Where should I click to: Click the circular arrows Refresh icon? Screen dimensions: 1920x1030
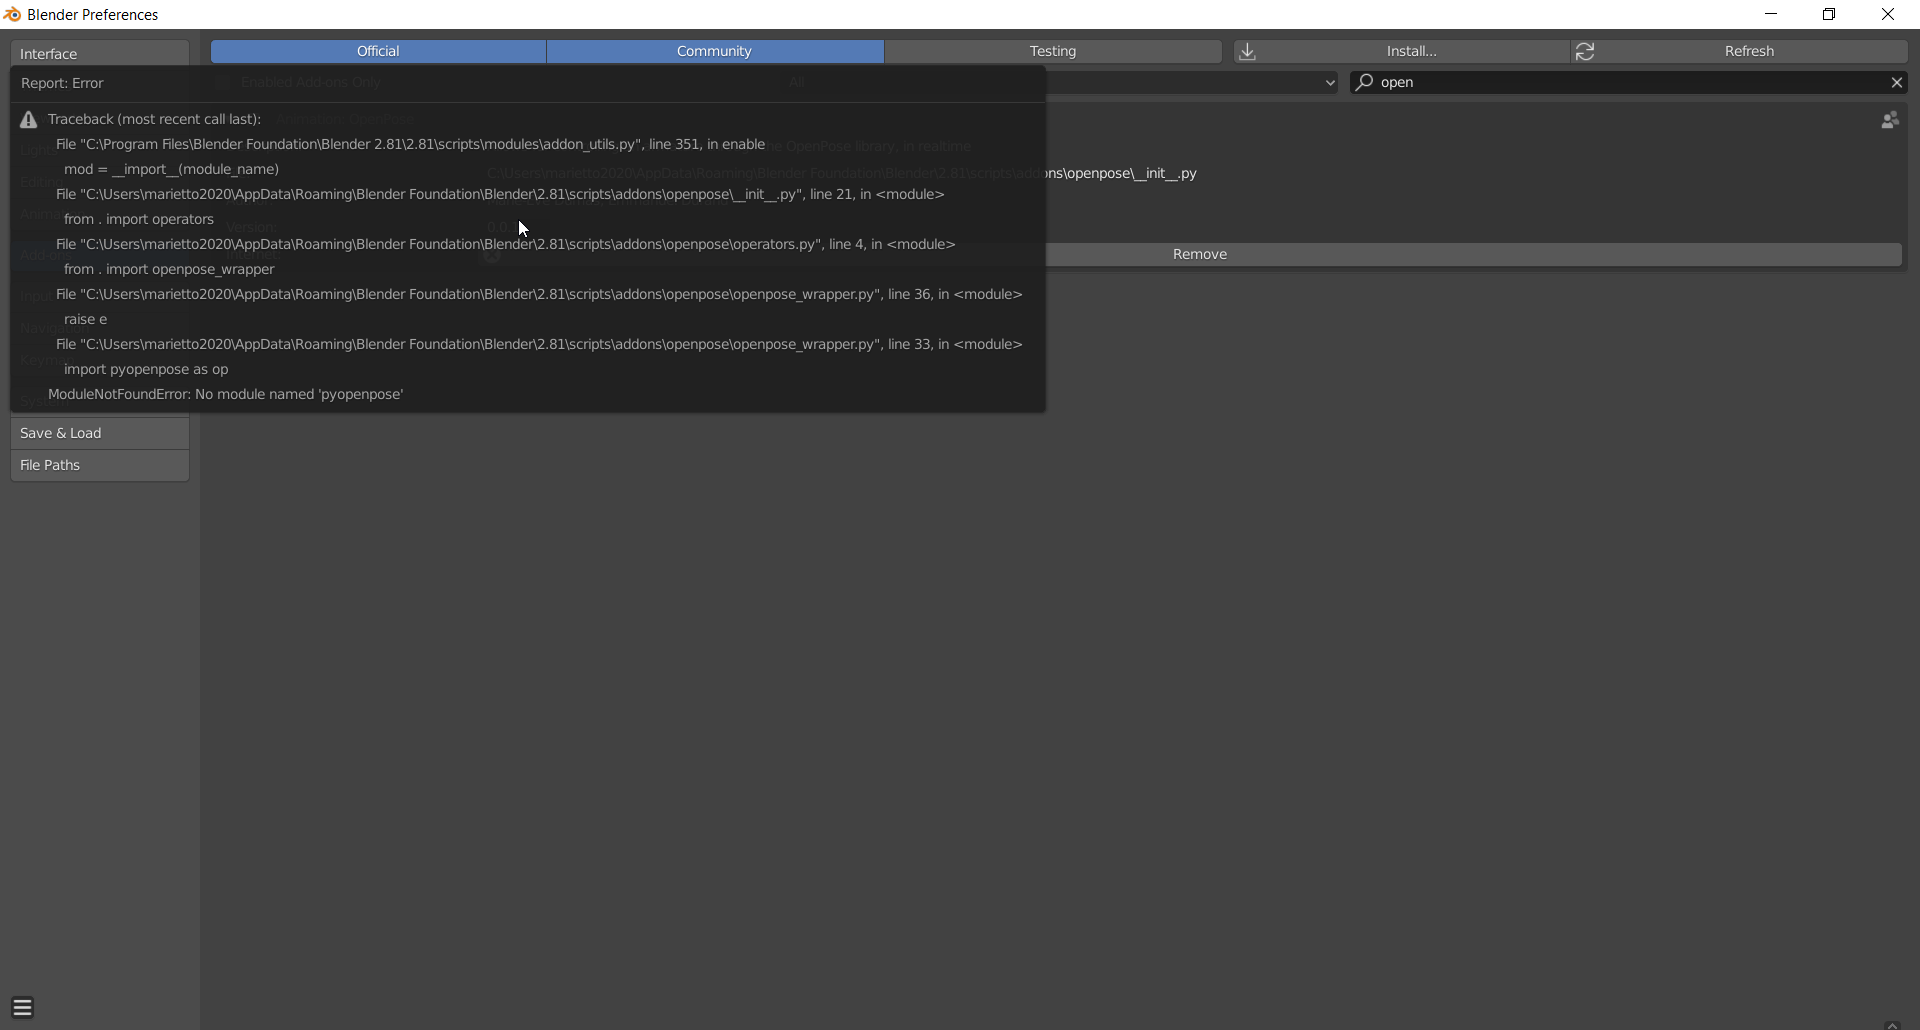pyautogui.click(x=1585, y=52)
